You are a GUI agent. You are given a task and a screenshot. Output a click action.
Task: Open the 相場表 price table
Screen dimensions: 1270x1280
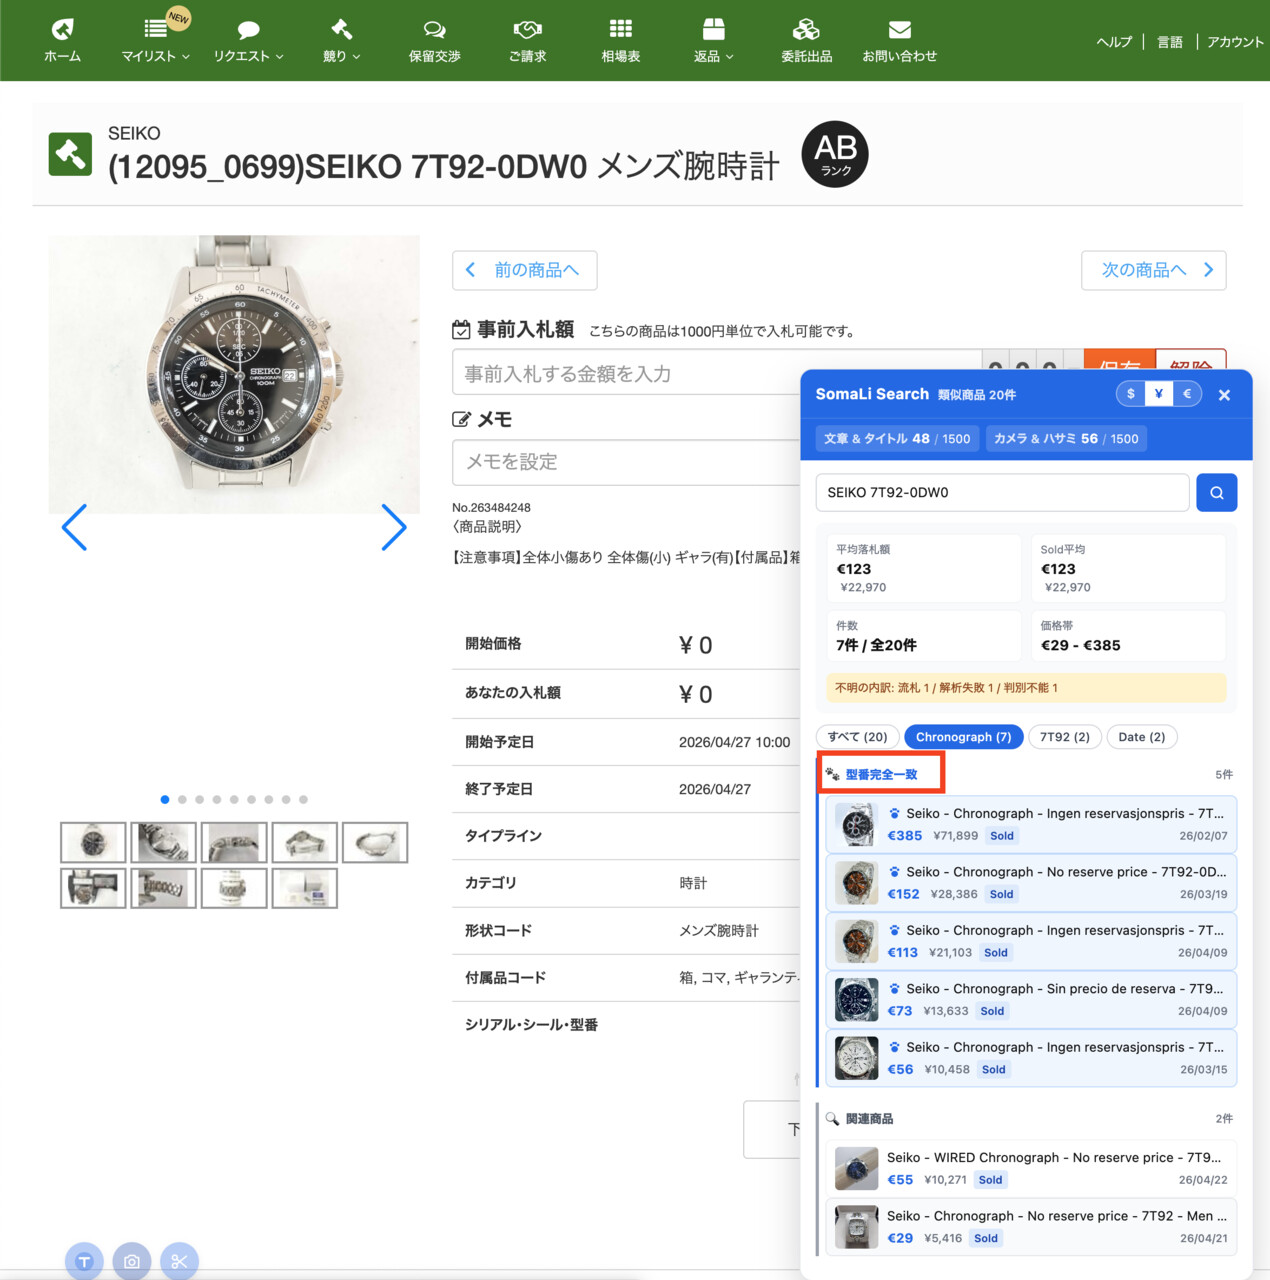click(x=620, y=40)
